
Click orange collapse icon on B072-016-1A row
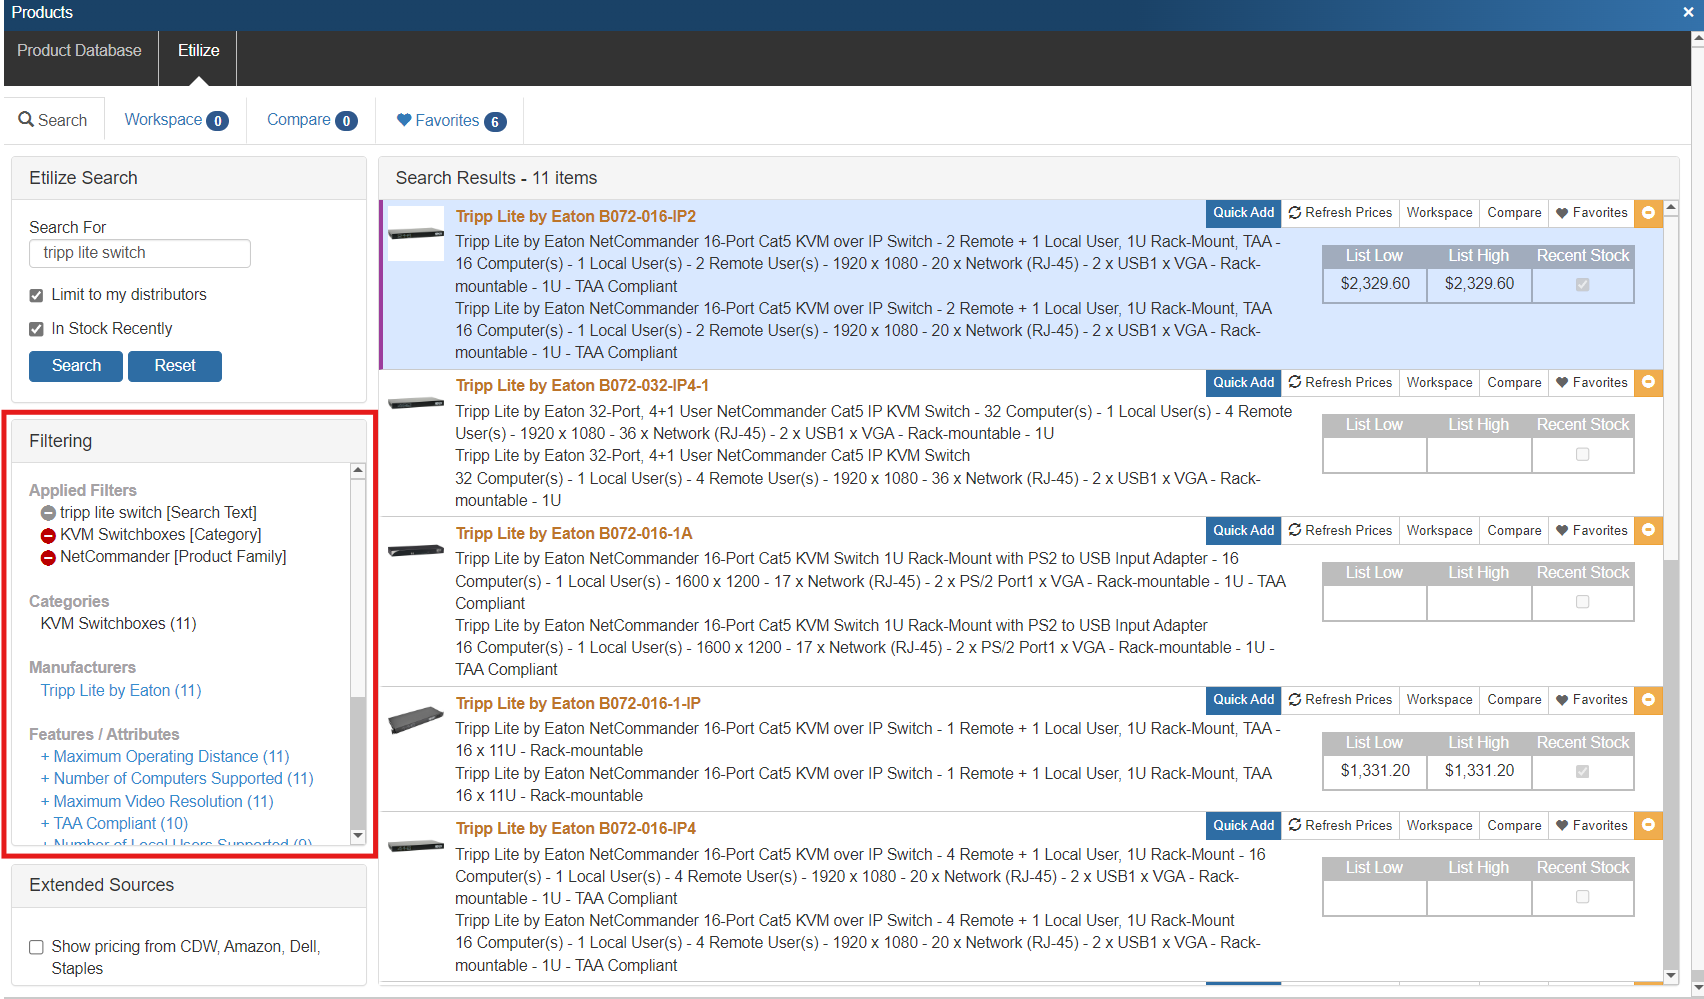coord(1648,531)
